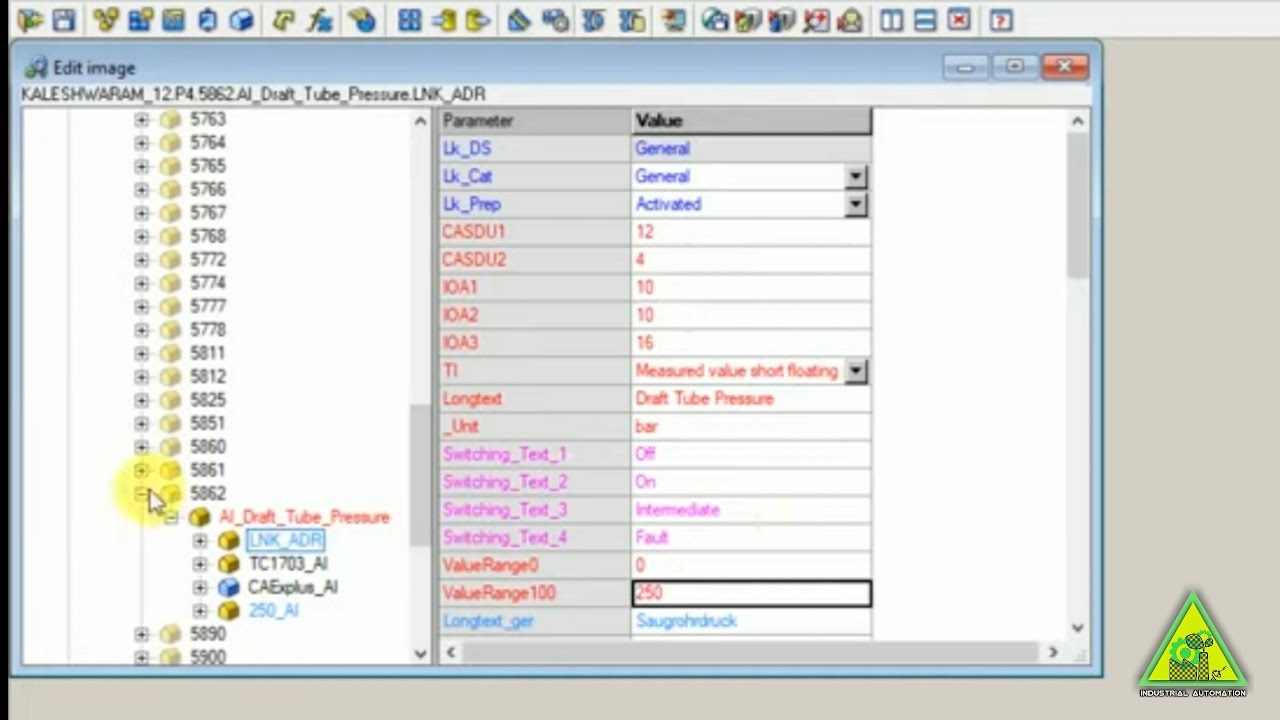Click the fx function toolbar icon

[320, 19]
